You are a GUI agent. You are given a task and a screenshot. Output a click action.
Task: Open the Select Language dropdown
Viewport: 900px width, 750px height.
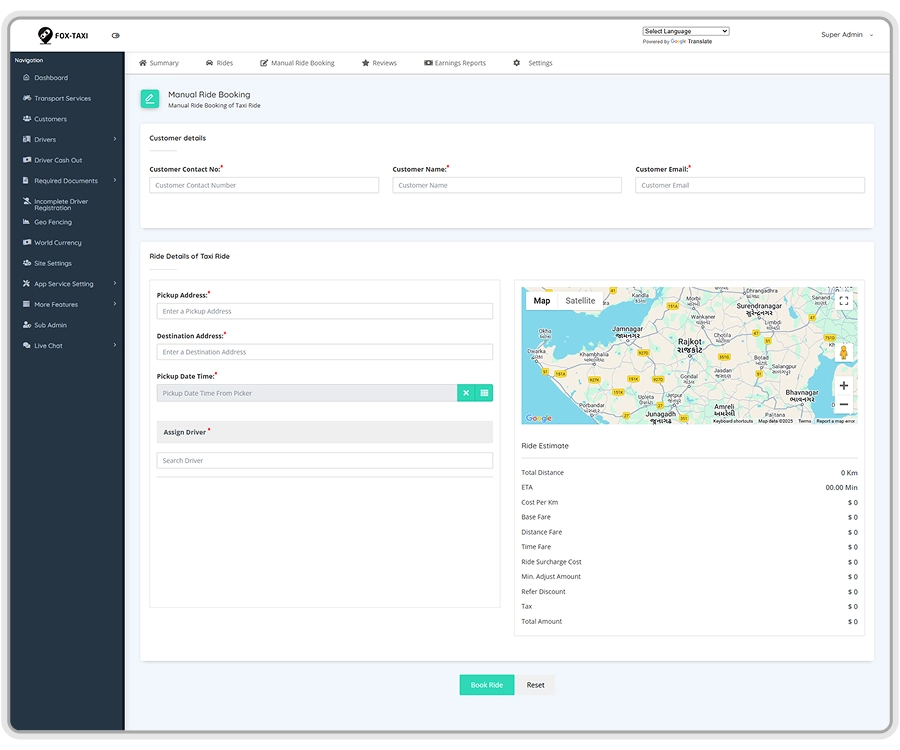(x=686, y=31)
